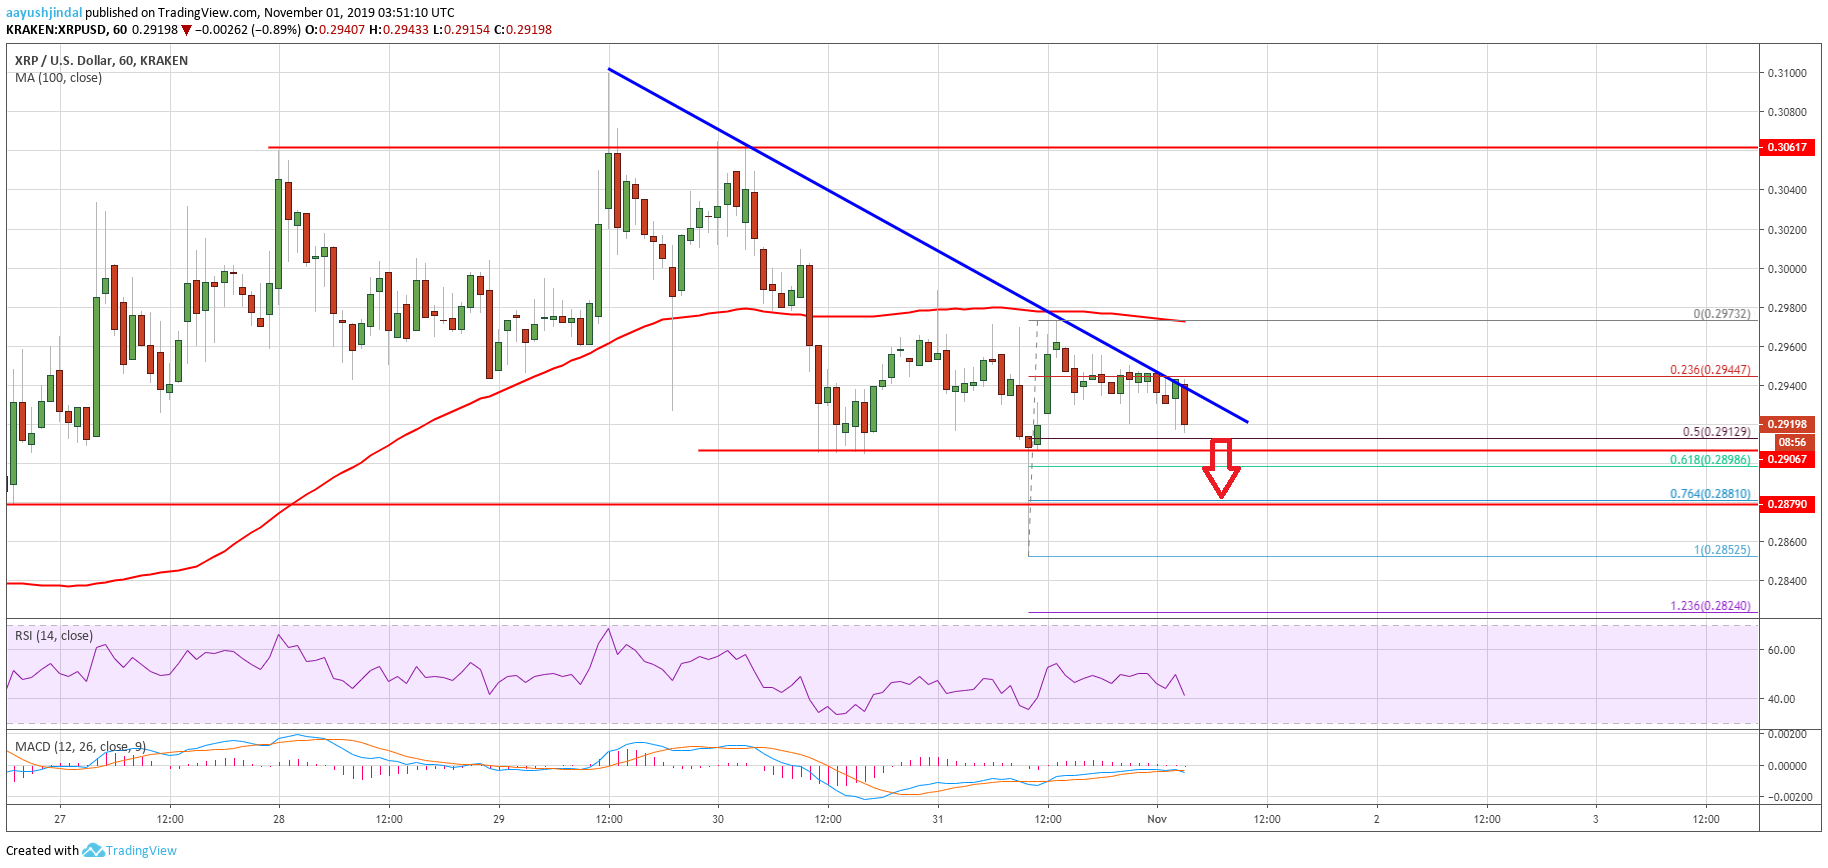Click the 0.29067 support price tag
This screenshot has height=868, width=1828.
pyautogui.click(x=1787, y=459)
